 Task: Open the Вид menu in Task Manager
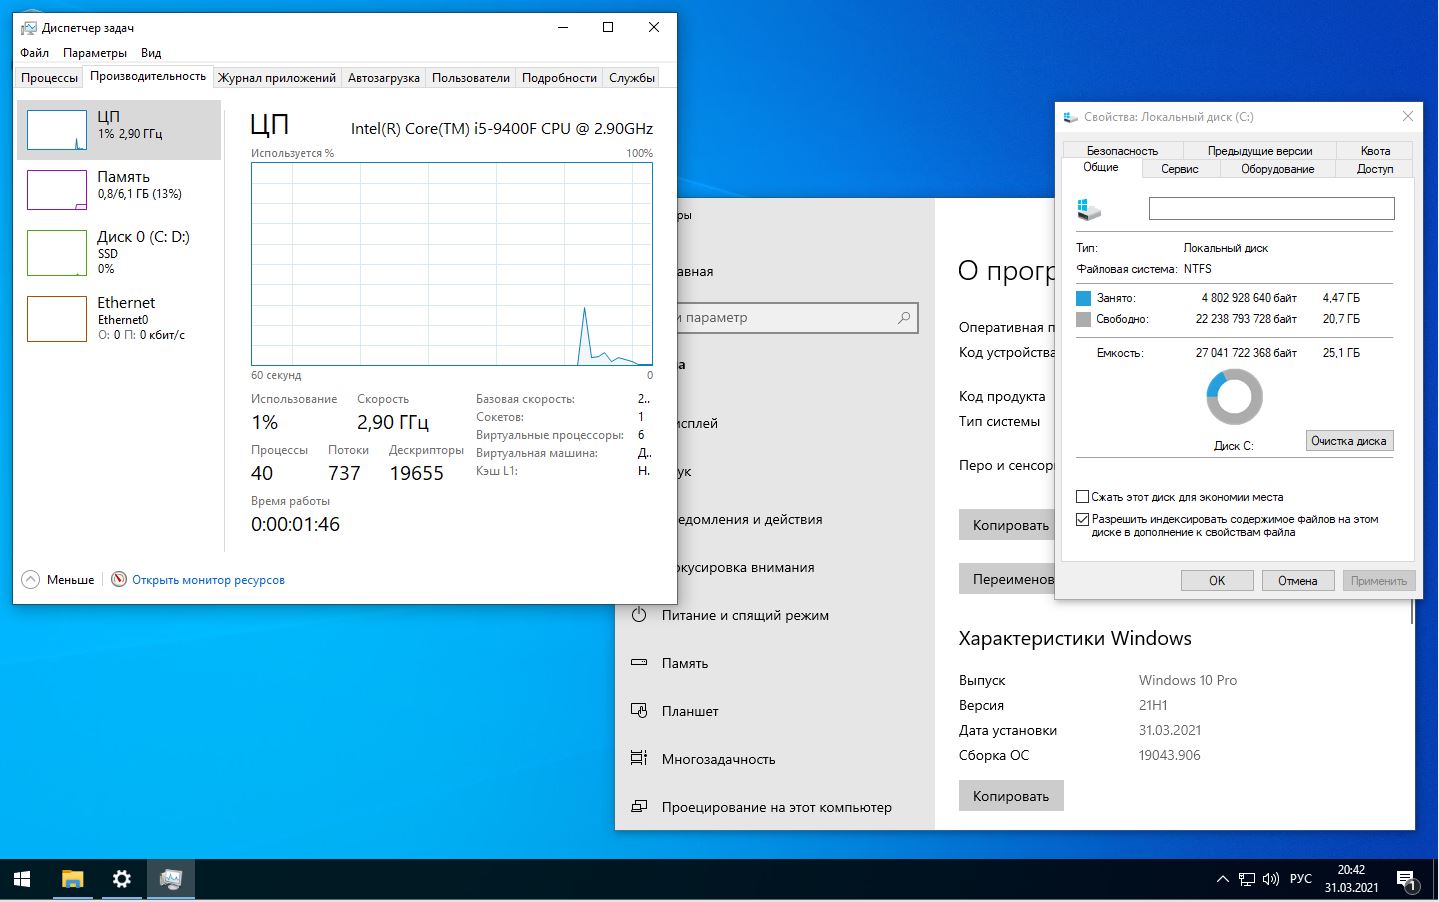pos(151,53)
